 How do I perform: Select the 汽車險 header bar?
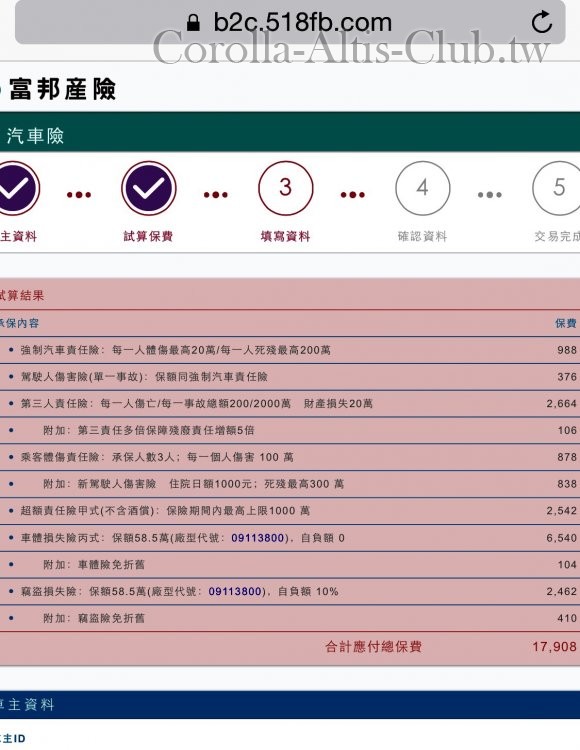coord(290,132)
